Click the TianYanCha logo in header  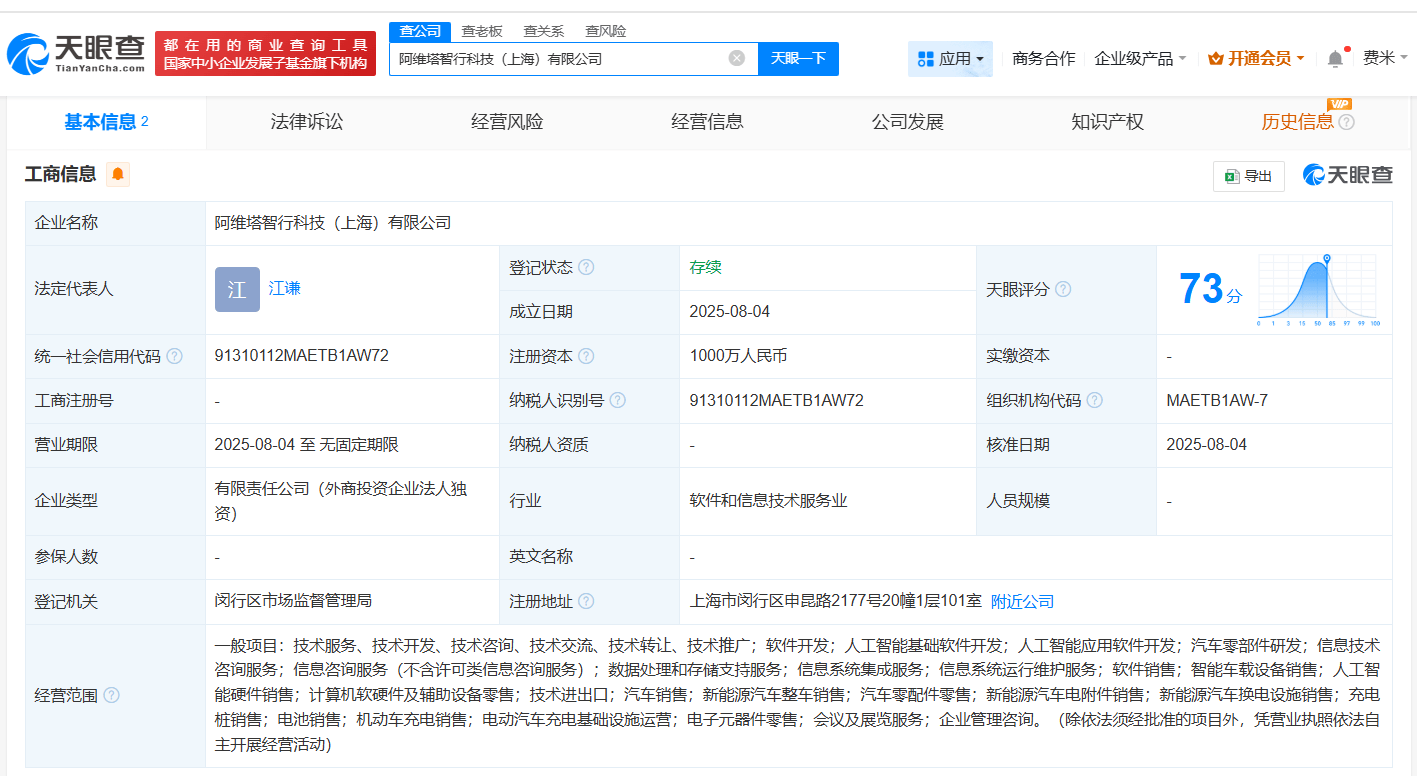point(75,54)
